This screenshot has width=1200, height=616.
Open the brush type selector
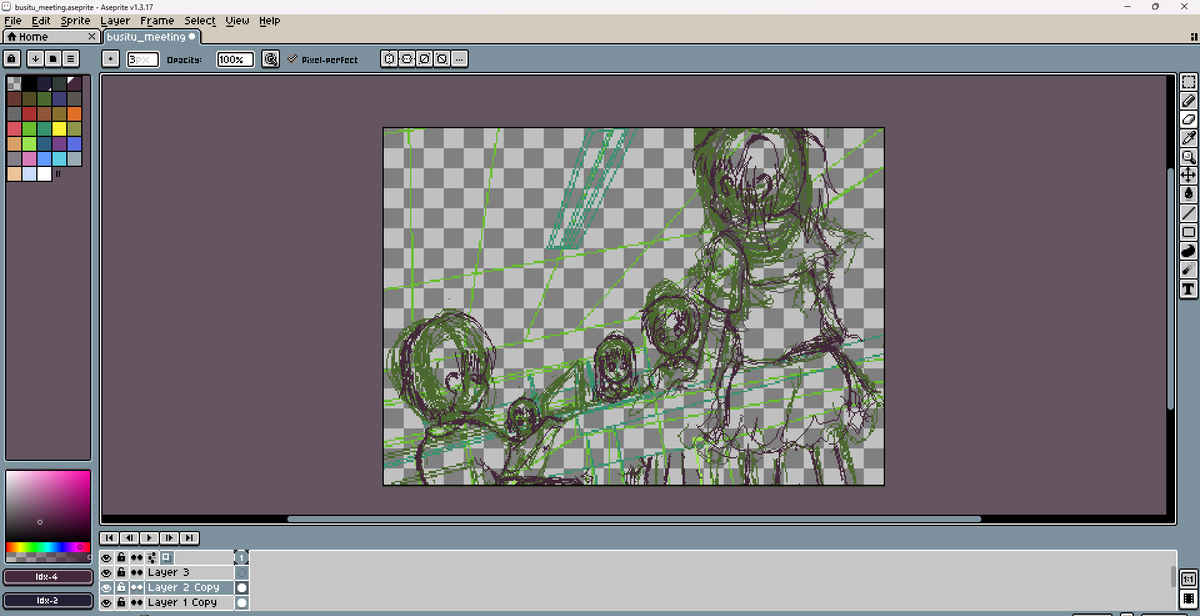110,59
